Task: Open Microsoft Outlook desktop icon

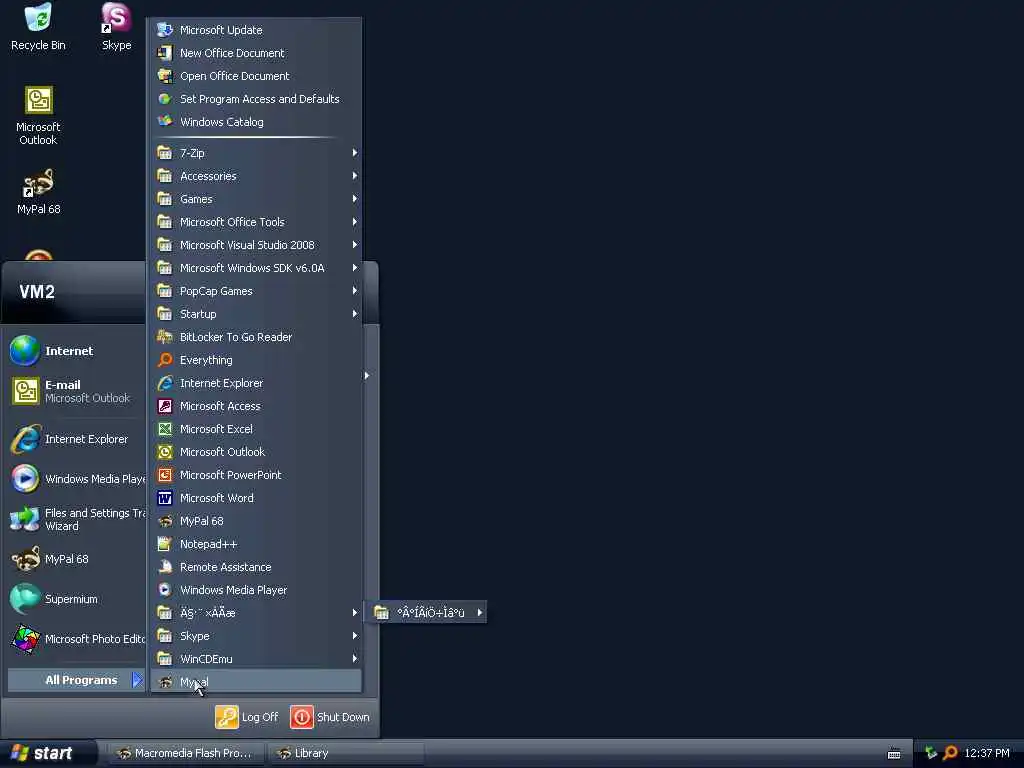Action: coord(39,101)
